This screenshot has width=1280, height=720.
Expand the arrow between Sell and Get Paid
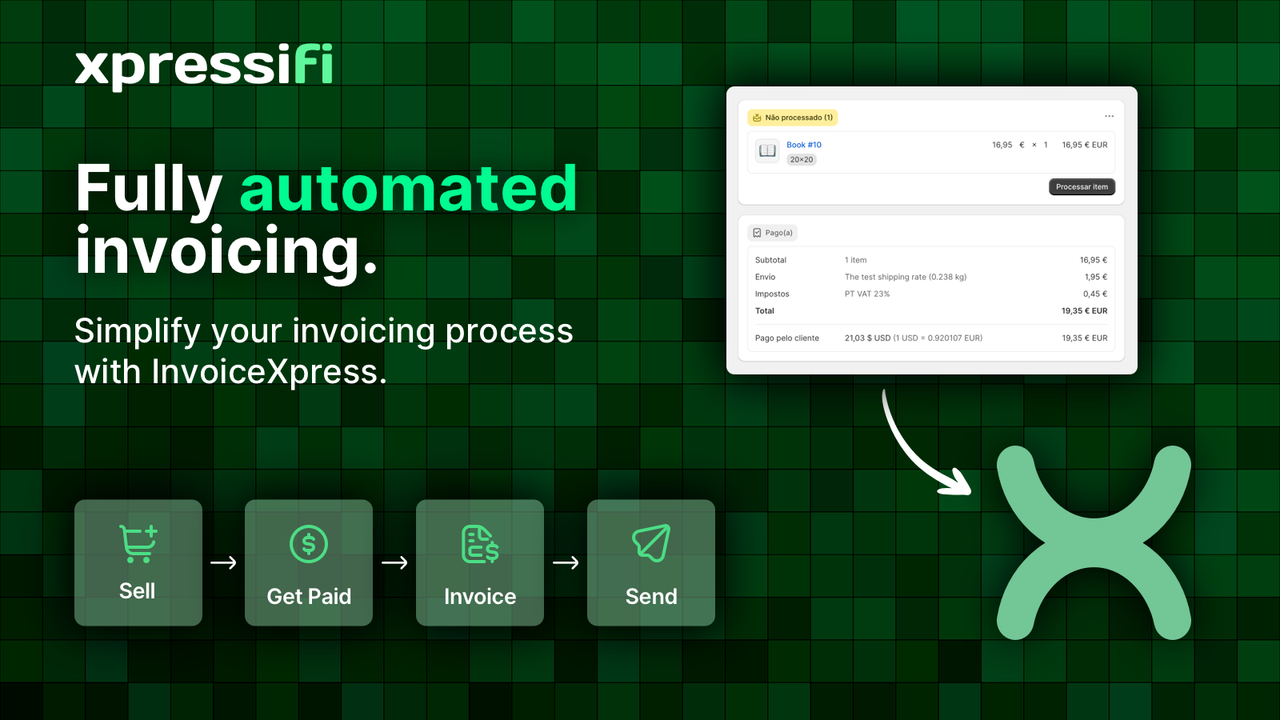(223, 563)
